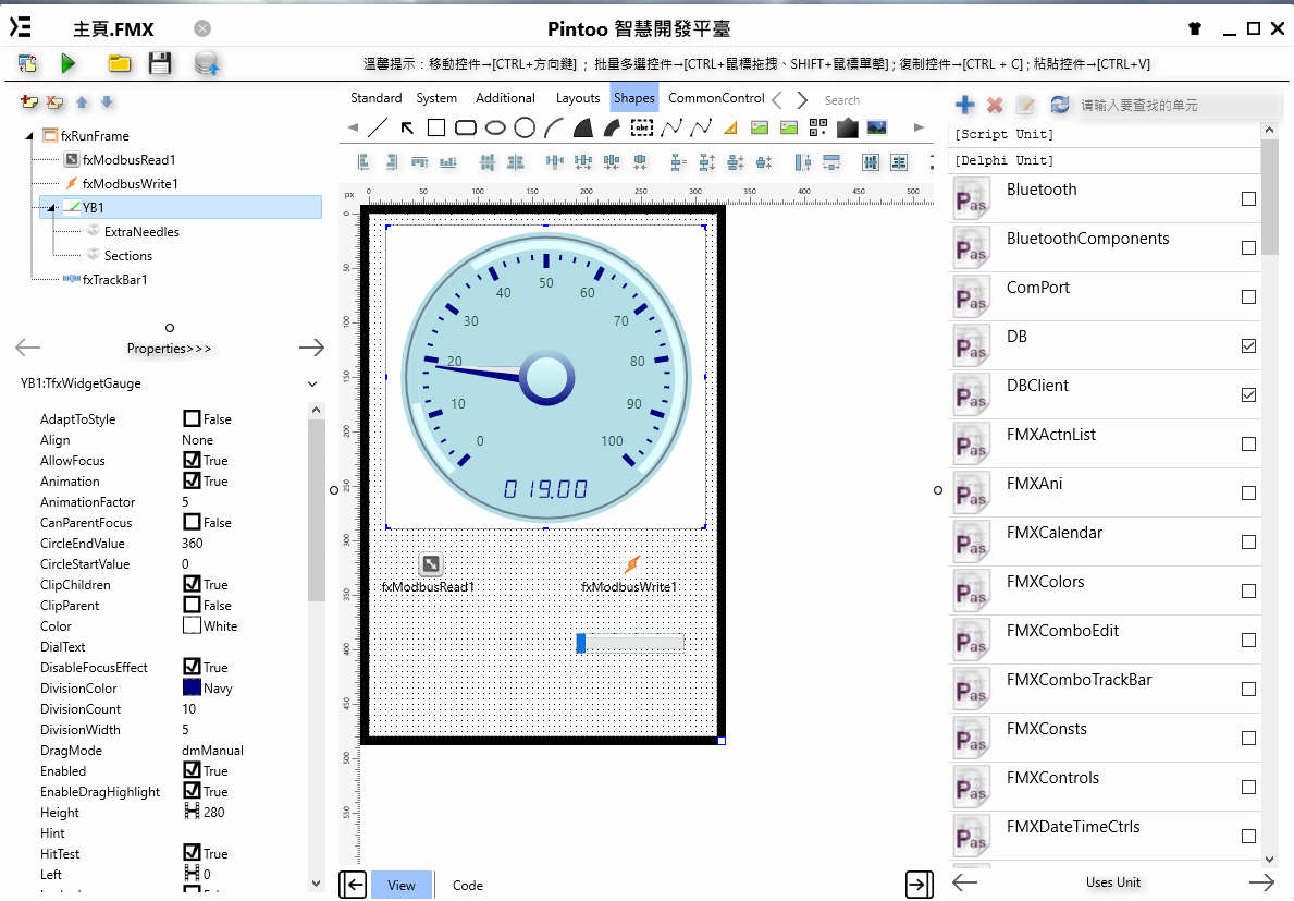This screenshot has height=901, width=1294.
Task: Select the dashed text selection shape icon
Action: point(642,127)
